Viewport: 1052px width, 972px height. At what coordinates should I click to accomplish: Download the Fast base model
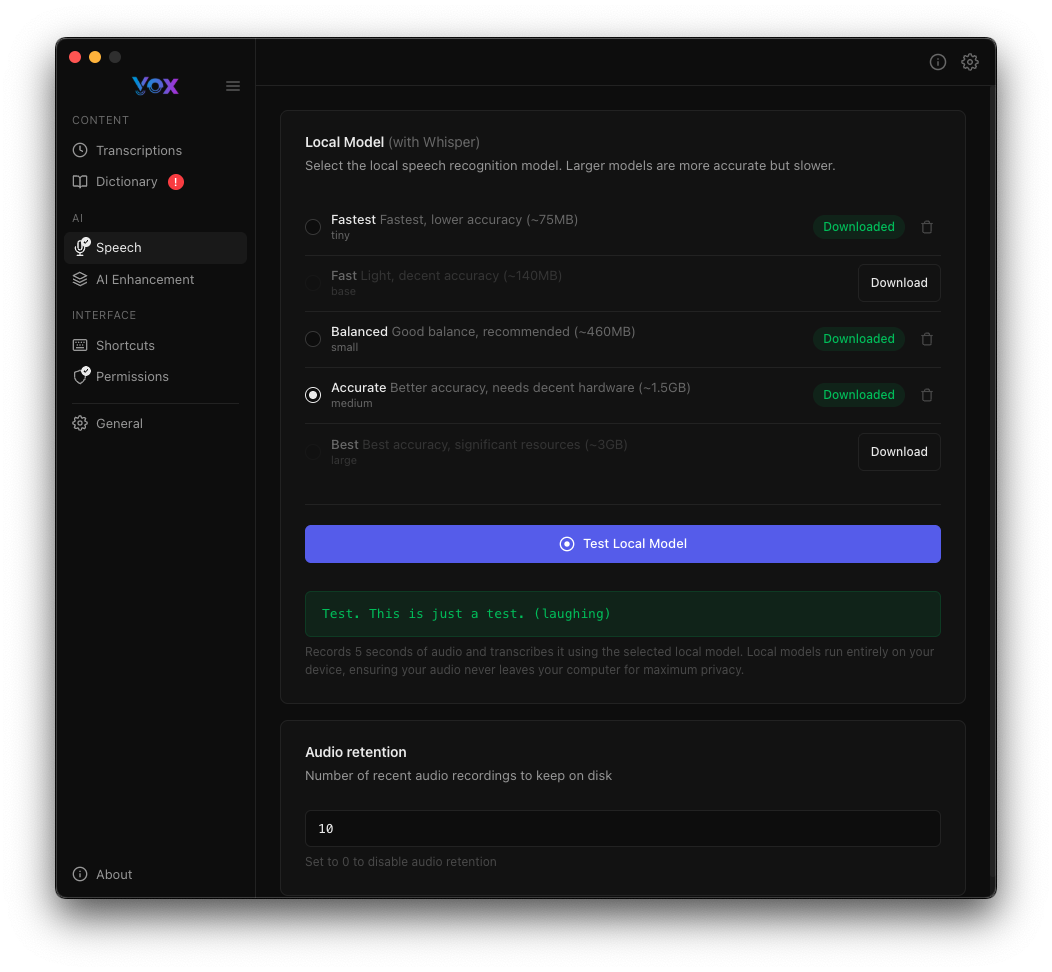(x=898, y=283)
